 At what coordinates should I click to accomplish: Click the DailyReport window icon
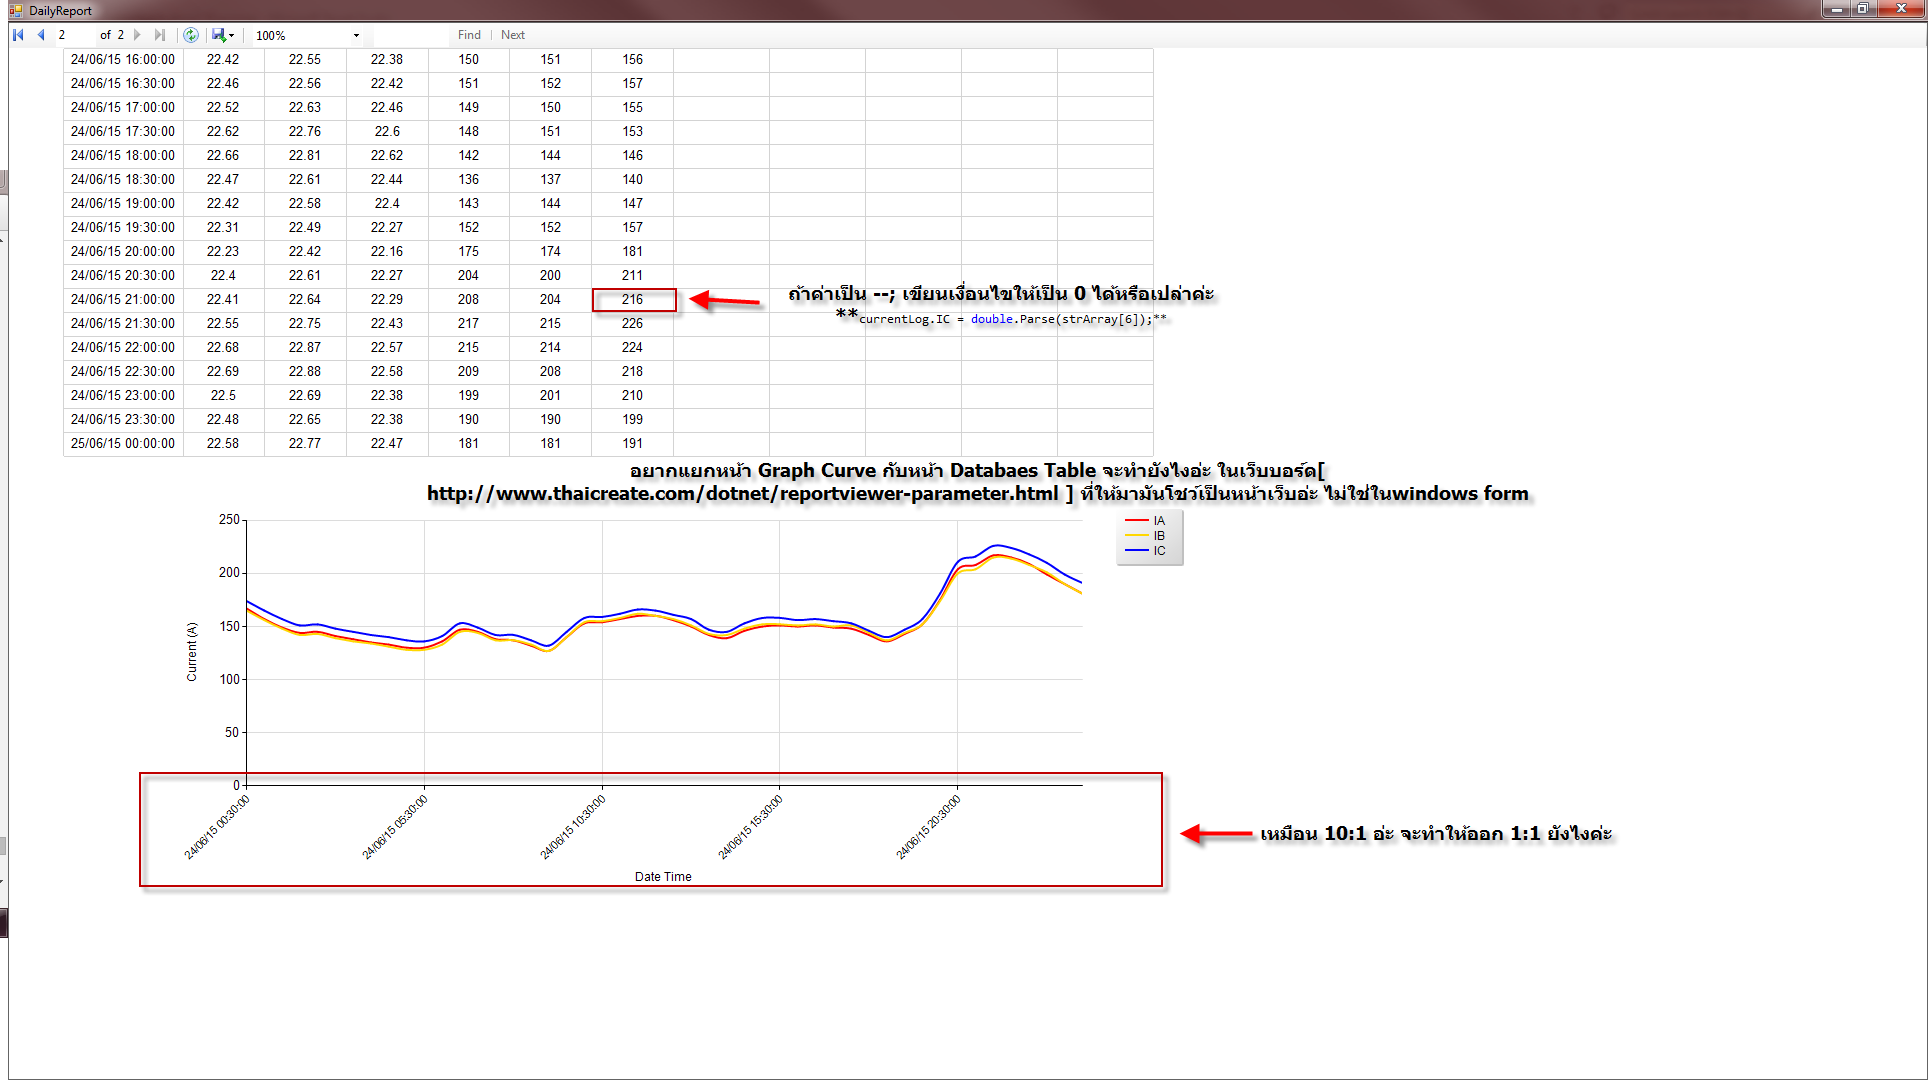(15, 10)
